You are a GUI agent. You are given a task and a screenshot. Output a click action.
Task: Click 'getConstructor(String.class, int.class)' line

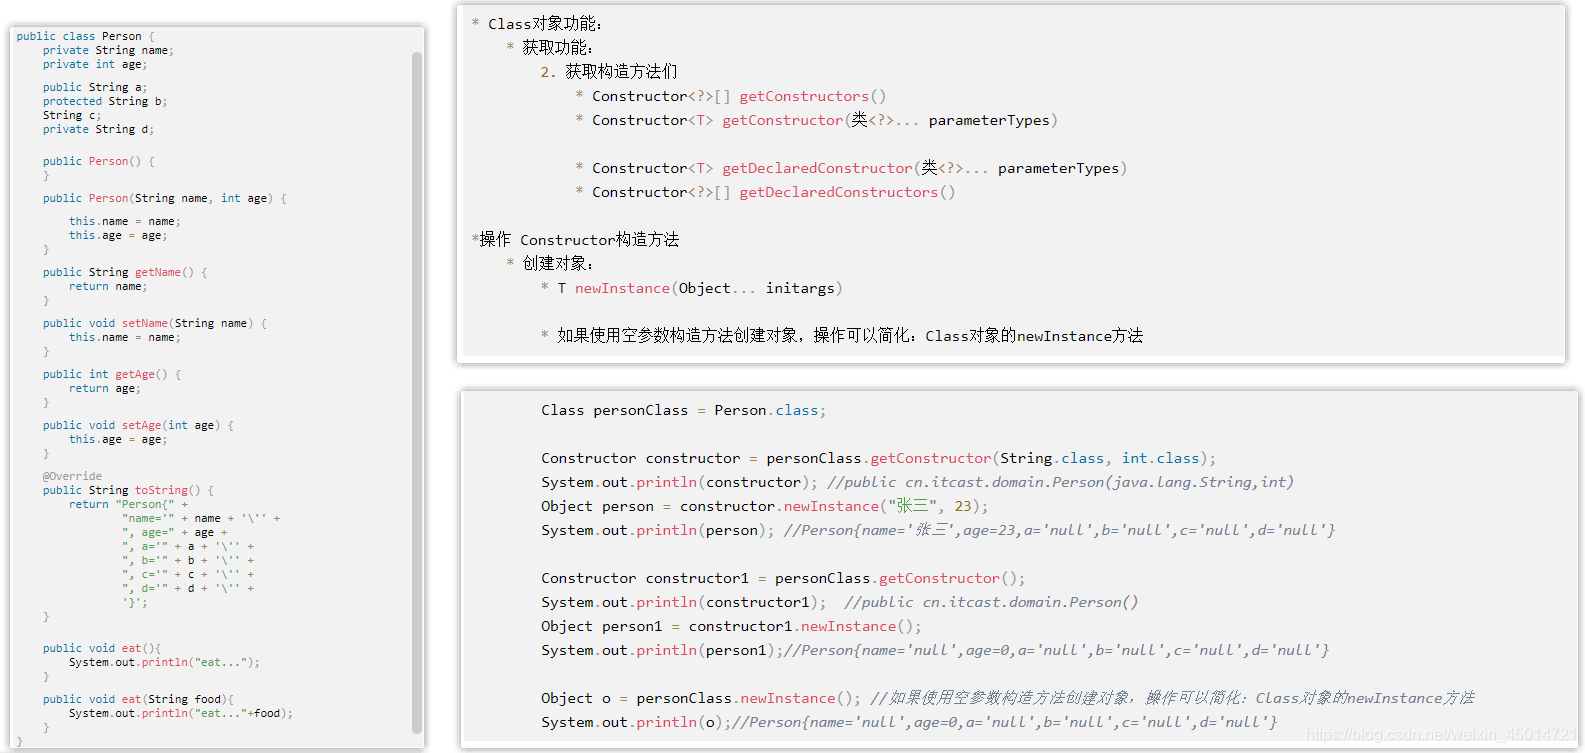click(x=879, y=458)
